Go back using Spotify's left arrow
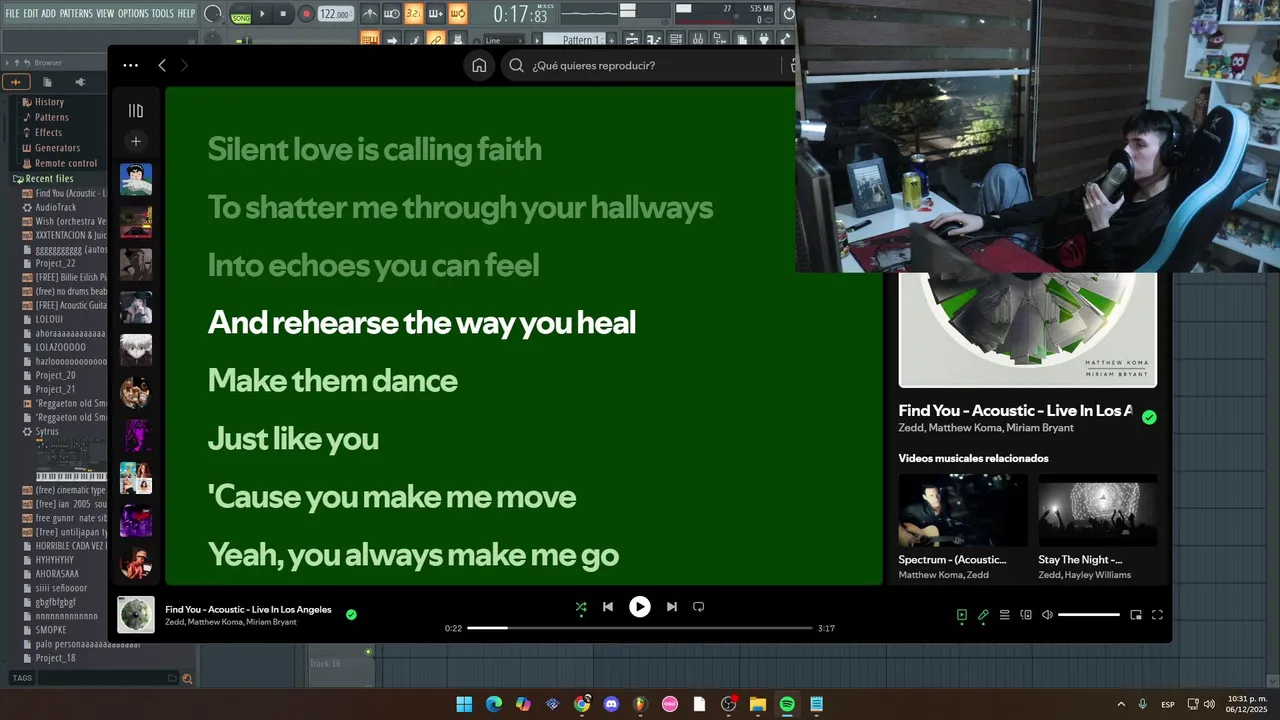This screenshot has height=720, width=1280. pyautogui.click(x=162, y=65)
